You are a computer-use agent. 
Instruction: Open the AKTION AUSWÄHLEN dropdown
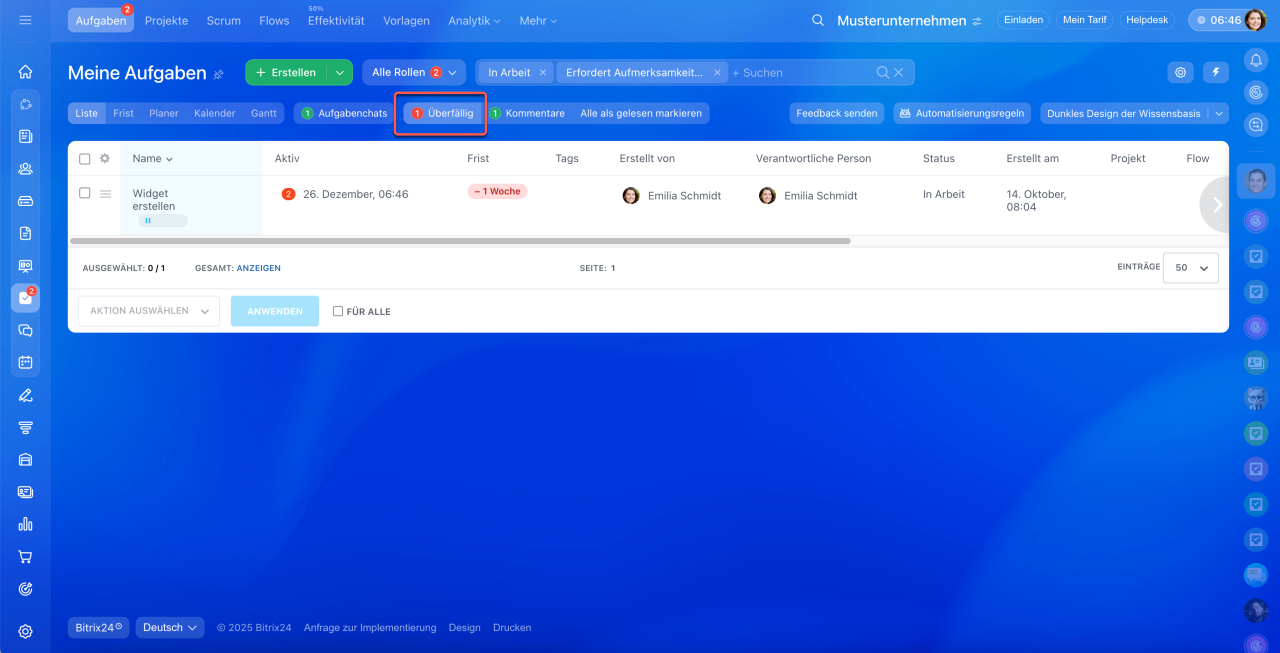[149, 311]
